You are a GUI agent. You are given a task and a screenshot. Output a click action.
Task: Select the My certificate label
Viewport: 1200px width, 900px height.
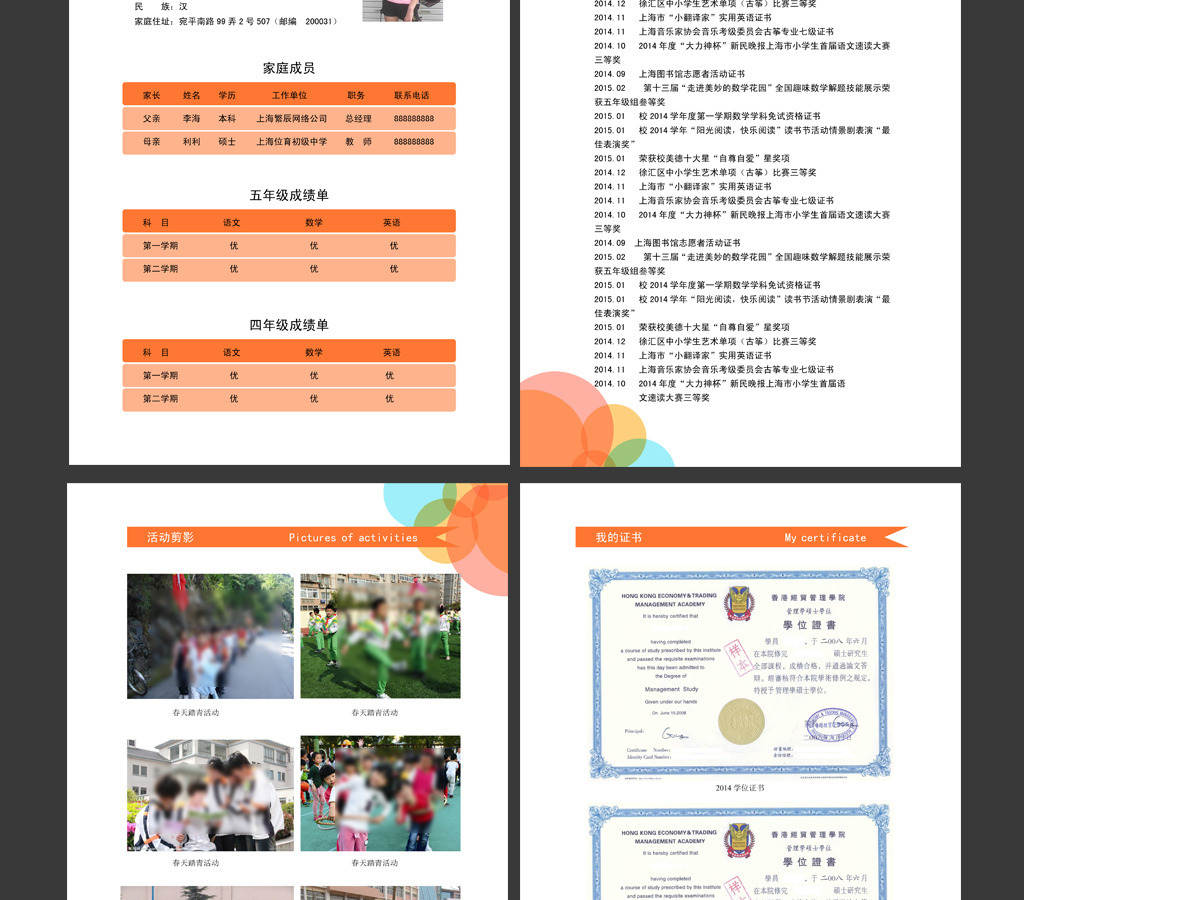(x=825, y=537)
